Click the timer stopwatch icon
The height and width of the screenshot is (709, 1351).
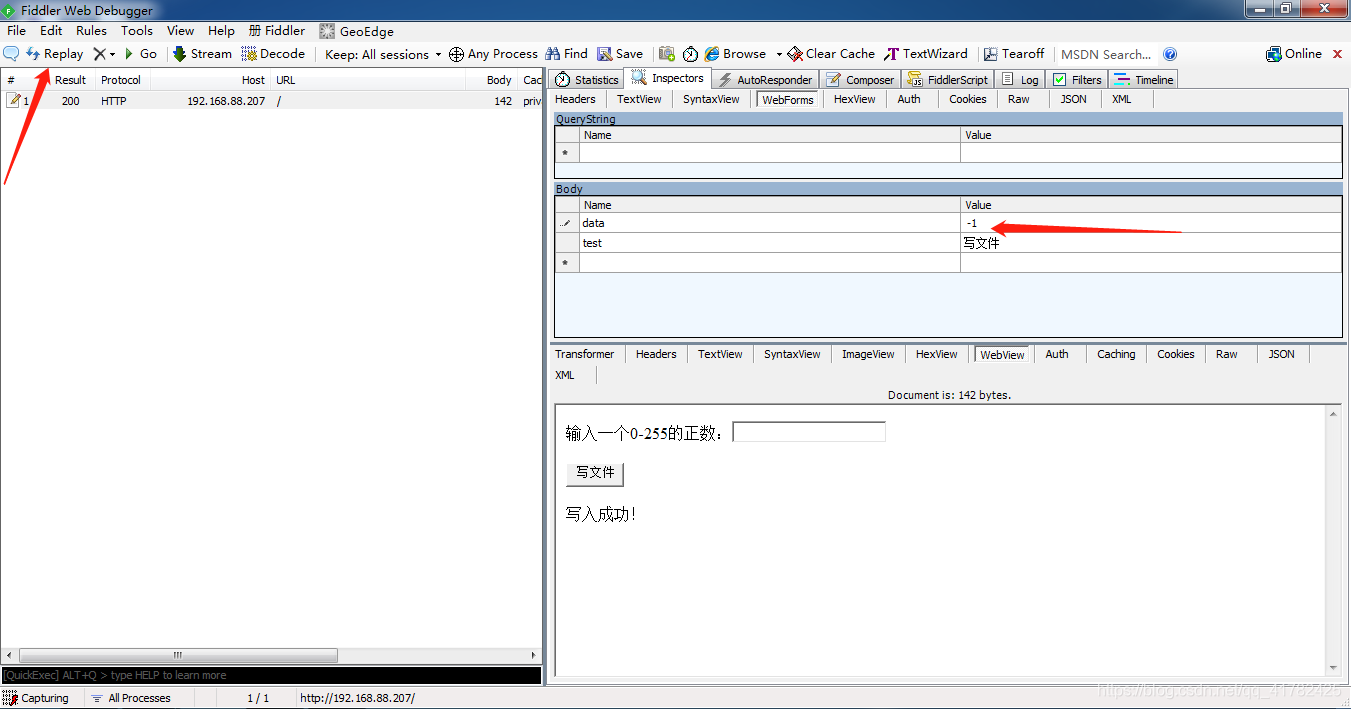(690, 54)
